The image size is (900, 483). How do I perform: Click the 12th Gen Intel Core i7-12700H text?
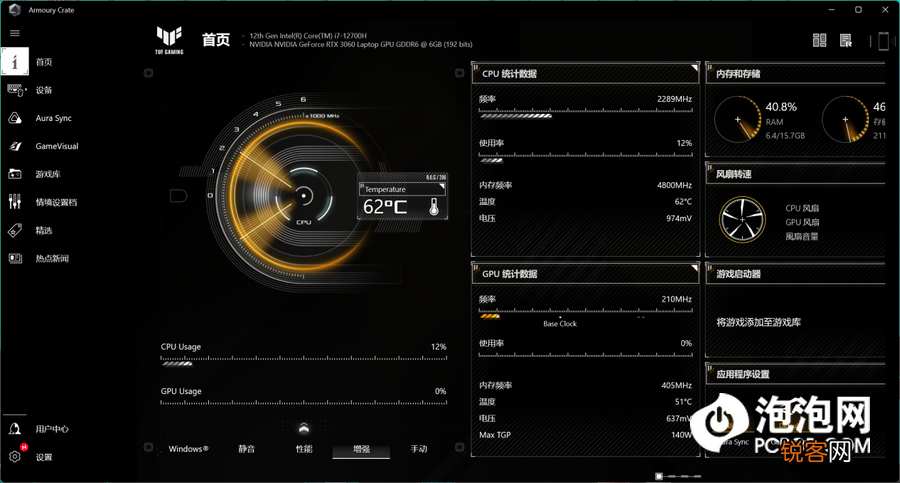pos(308,36)
